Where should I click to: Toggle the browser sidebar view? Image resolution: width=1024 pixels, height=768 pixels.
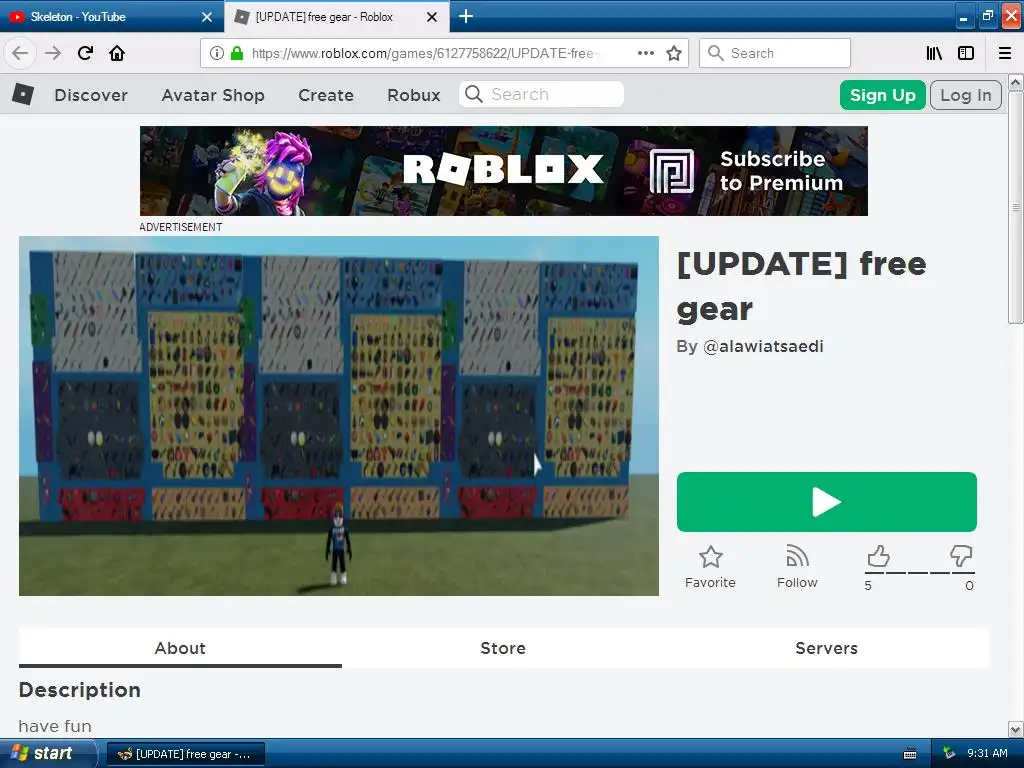pyautogui.click(x=966, y=53)
